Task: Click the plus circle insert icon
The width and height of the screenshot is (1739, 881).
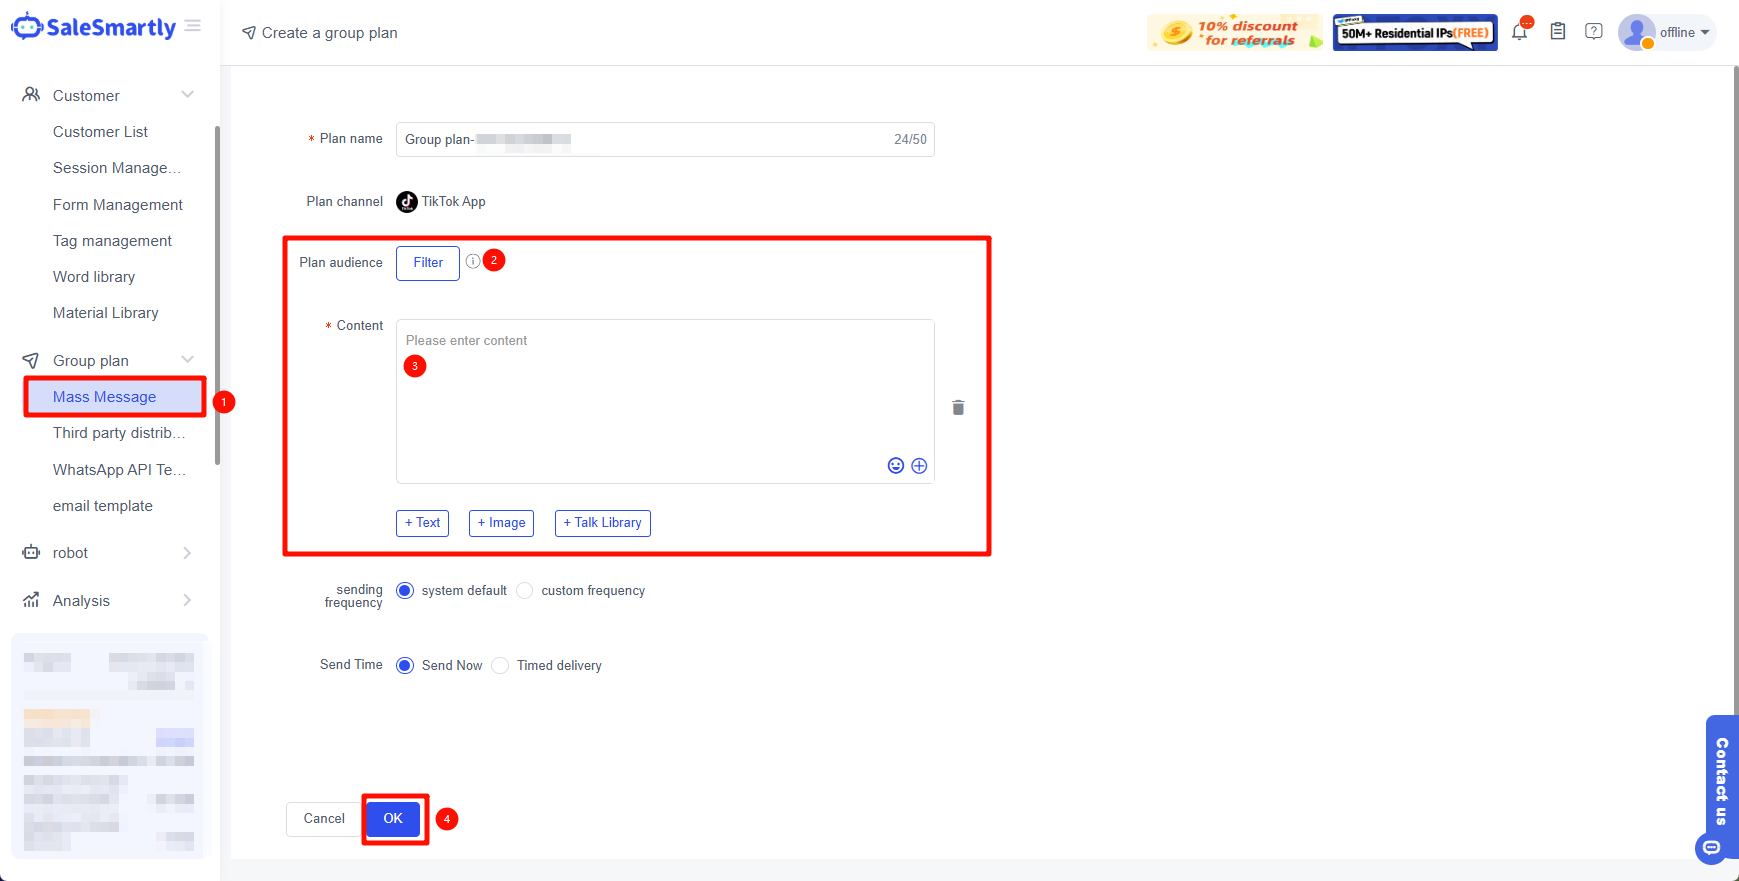Action: pyautogui.click(x=919, y=466)
